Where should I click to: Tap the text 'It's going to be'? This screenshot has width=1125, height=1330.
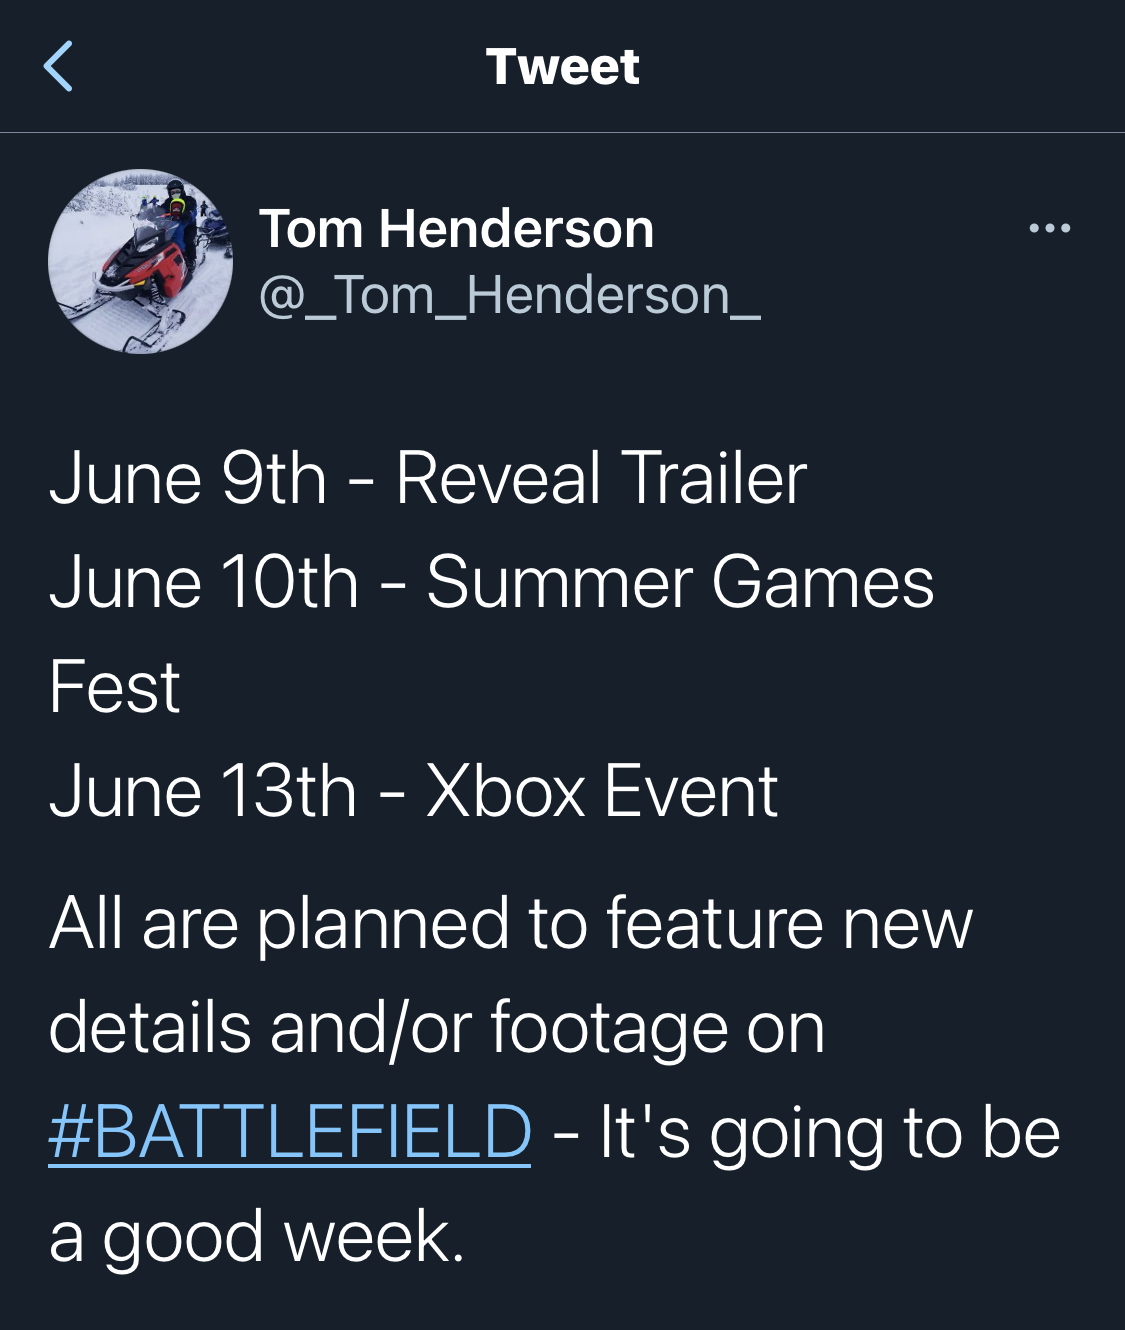tap(830, 1133)
